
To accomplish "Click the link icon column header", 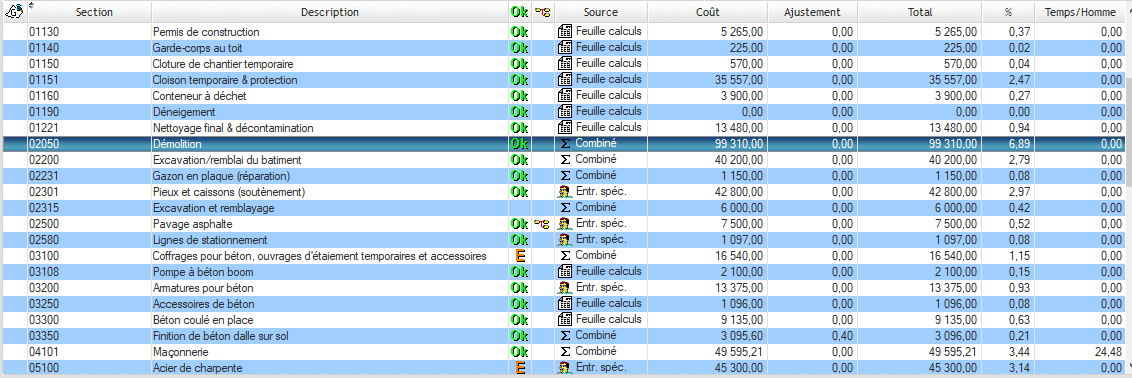I will coord(542,12).
